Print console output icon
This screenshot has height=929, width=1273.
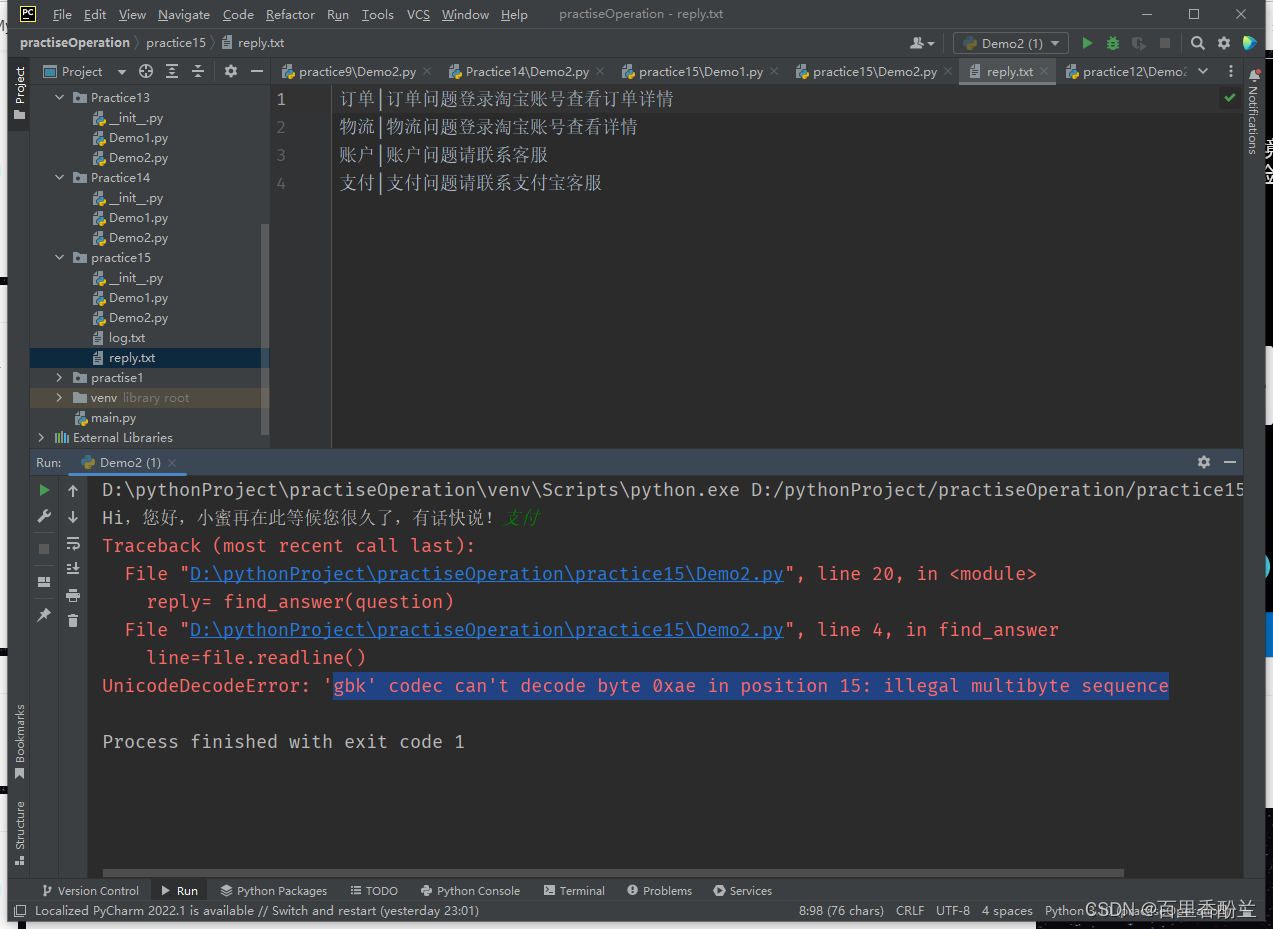(73, 595)
